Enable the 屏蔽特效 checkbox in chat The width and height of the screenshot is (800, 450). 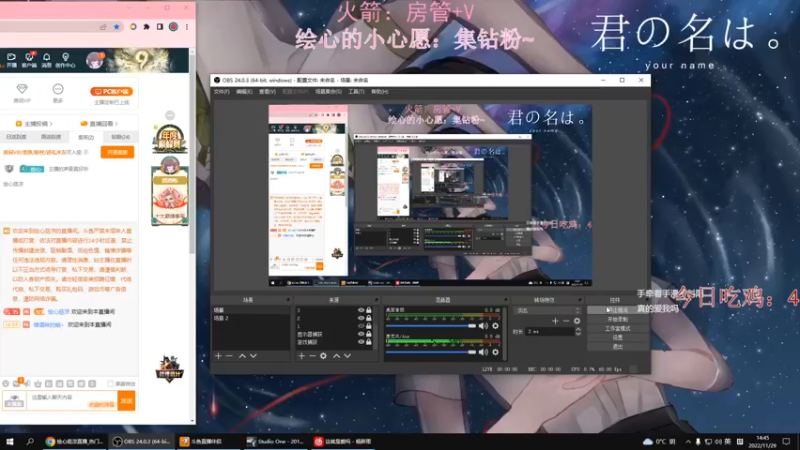click(x=110, y=384)
